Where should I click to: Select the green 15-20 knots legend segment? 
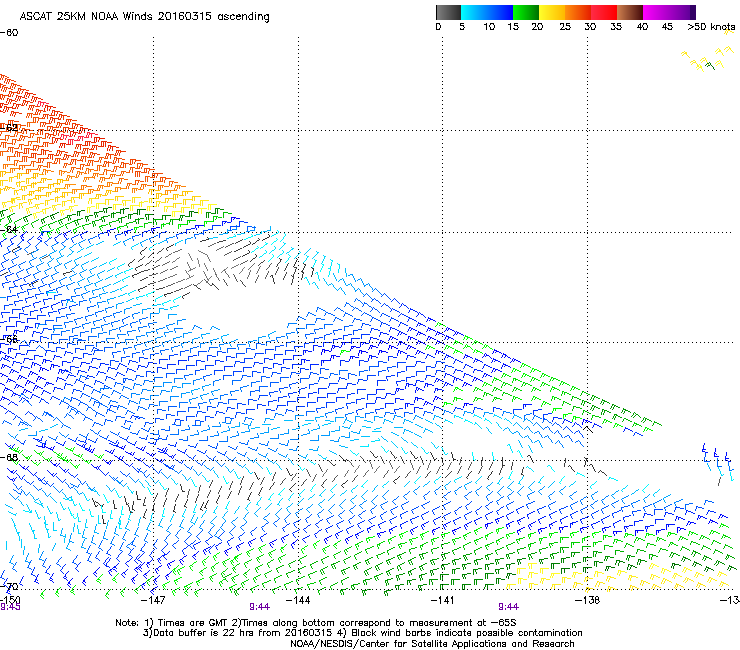[526, 12]
